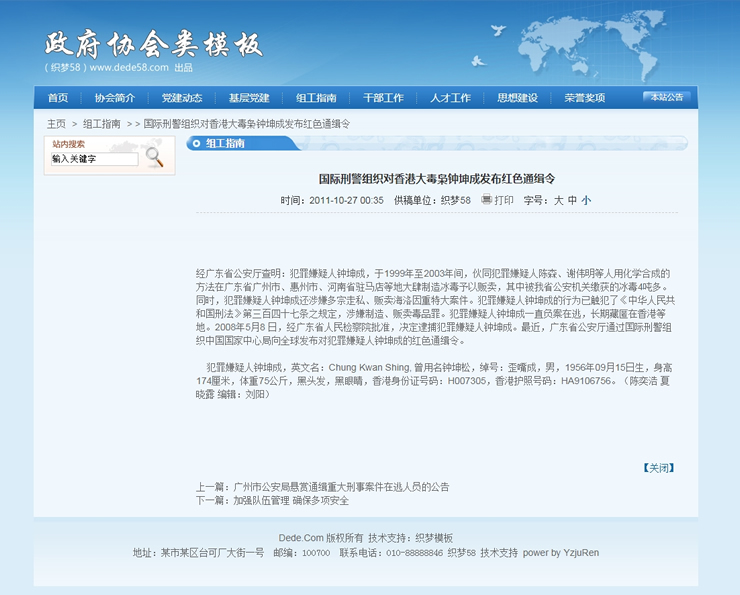
Task: Open 思想建设 in the top menu
Action: 517,98
